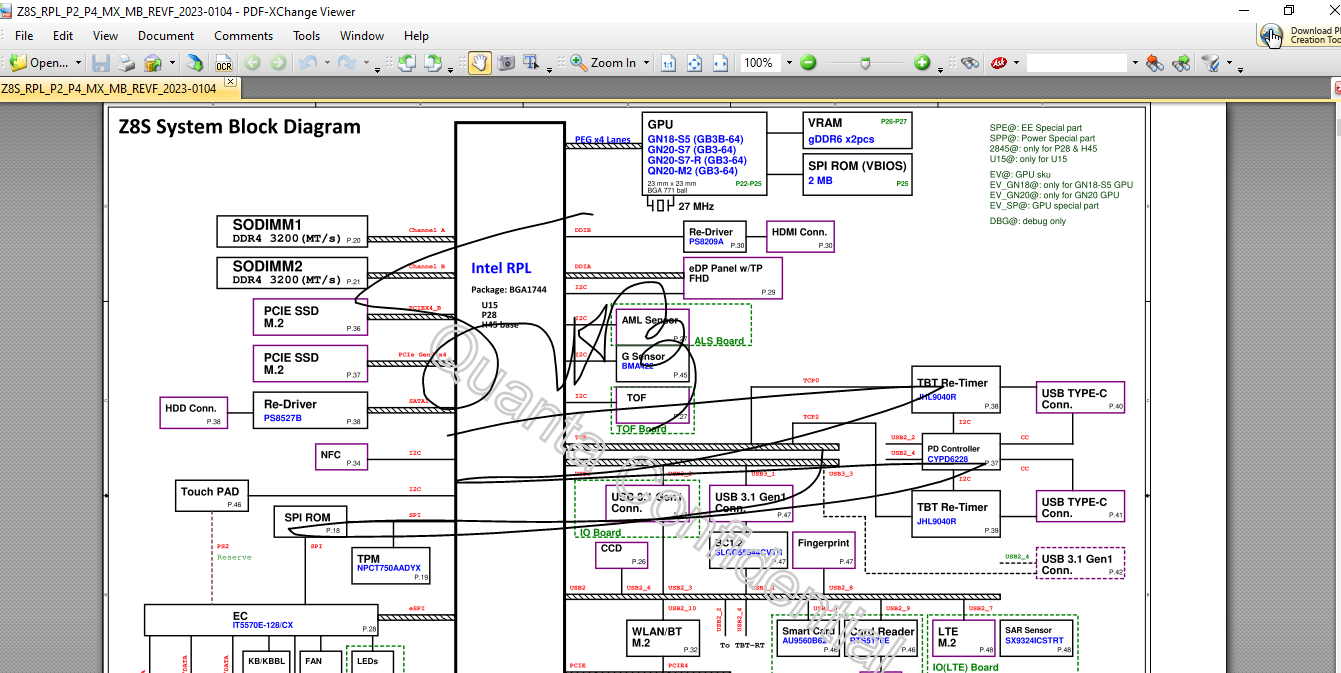Find the previous search match
The width and height of the screenshot is (1341, 673).
(1155, 63)
